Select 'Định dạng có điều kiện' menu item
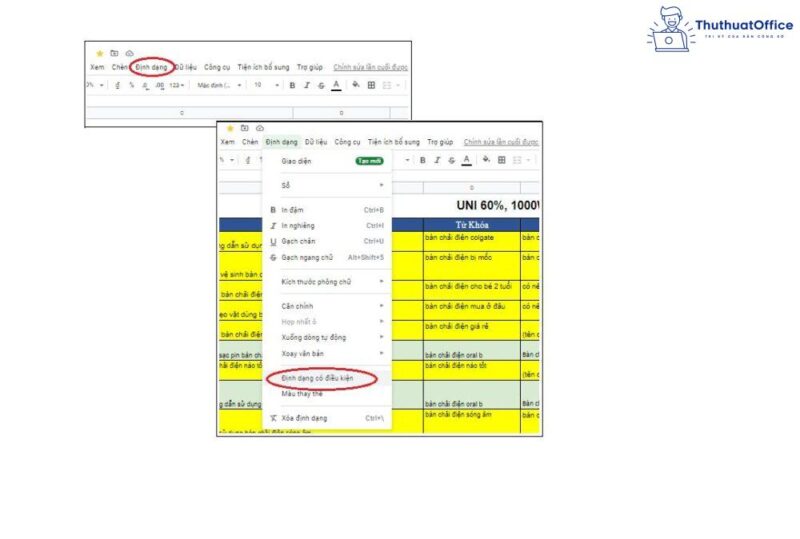Screen dimensions: 800x539 (x=327, y=378)
